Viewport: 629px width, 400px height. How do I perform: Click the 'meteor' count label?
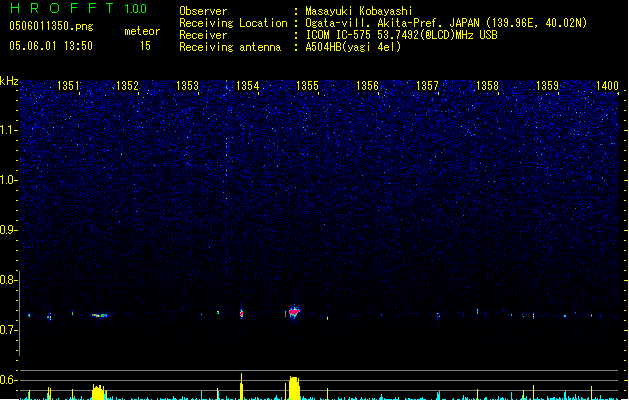[142, 31]
